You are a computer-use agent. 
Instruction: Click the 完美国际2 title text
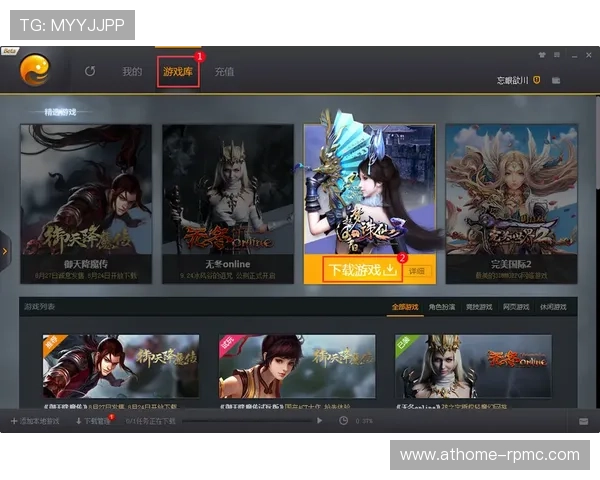click(x=511, y=264)
